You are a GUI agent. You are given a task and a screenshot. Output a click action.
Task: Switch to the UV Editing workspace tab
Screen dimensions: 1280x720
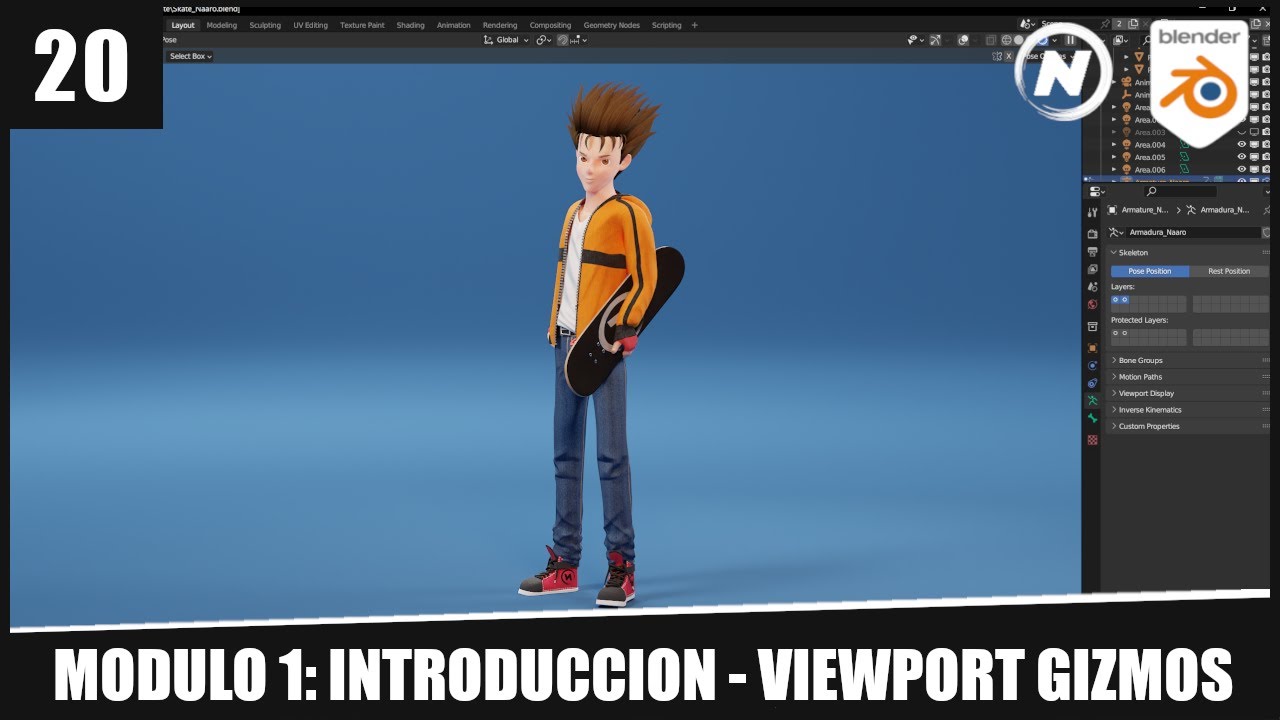tap(310, 25)
